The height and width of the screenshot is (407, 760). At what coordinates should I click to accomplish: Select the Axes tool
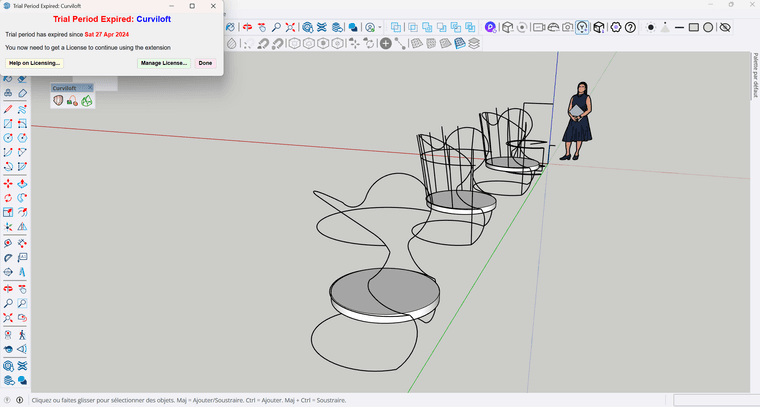8,227
